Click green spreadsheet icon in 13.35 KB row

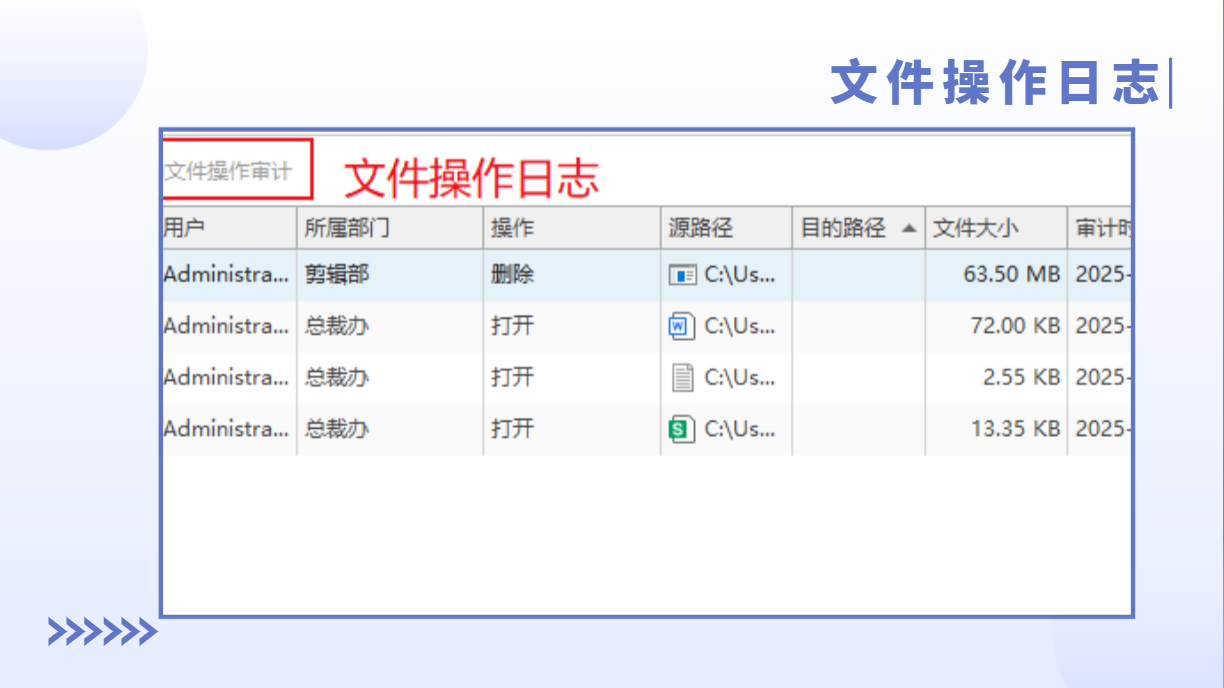tap(682, 429)
